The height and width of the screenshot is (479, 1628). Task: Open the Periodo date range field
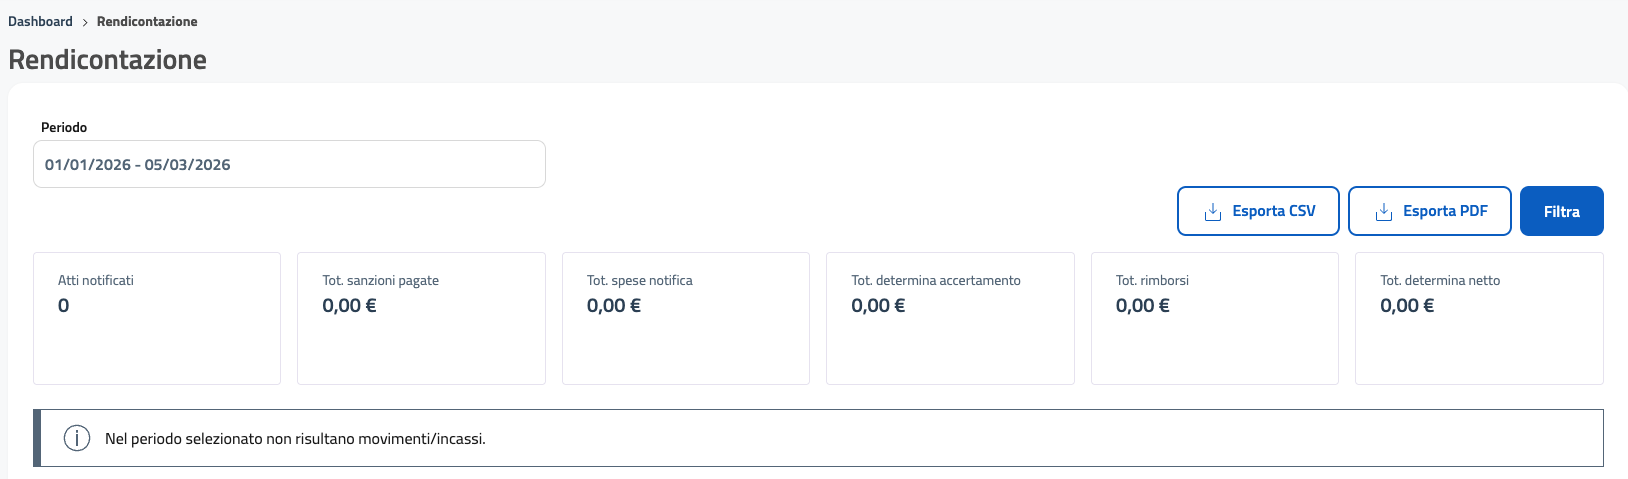click(289, 164)
